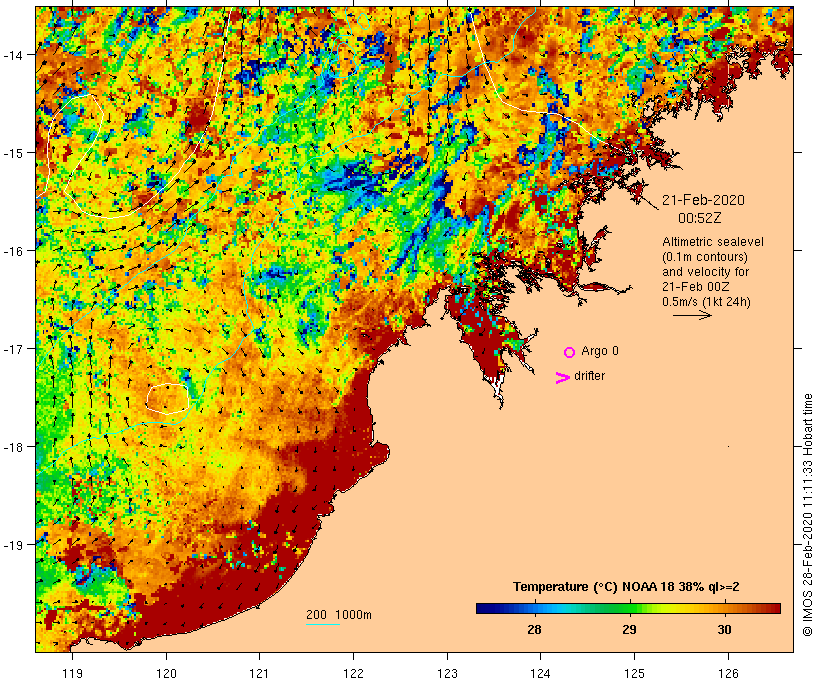The image size is (820, 680).
Task: Click the 'drifter' legend label
Action: point(589,376)
